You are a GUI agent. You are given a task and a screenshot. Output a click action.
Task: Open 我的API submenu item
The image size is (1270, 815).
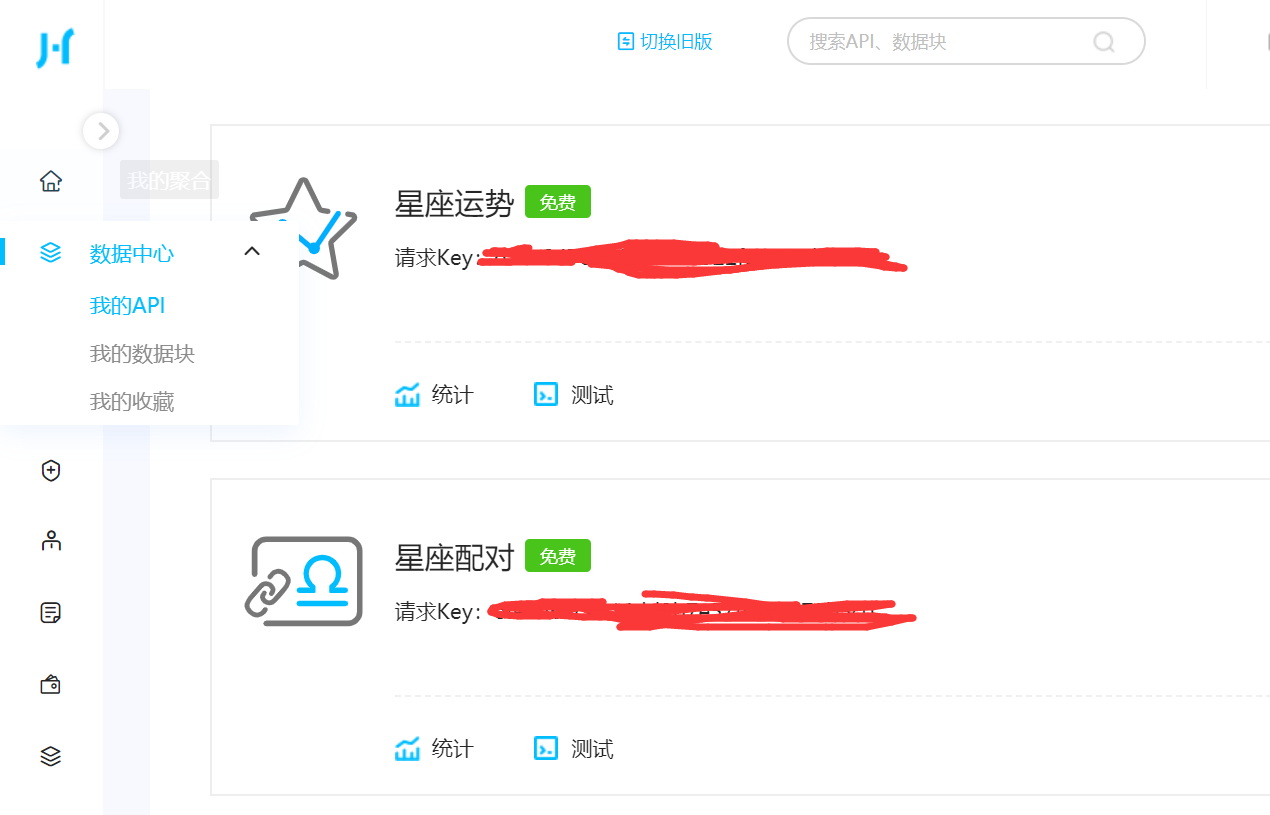[127, 306]
